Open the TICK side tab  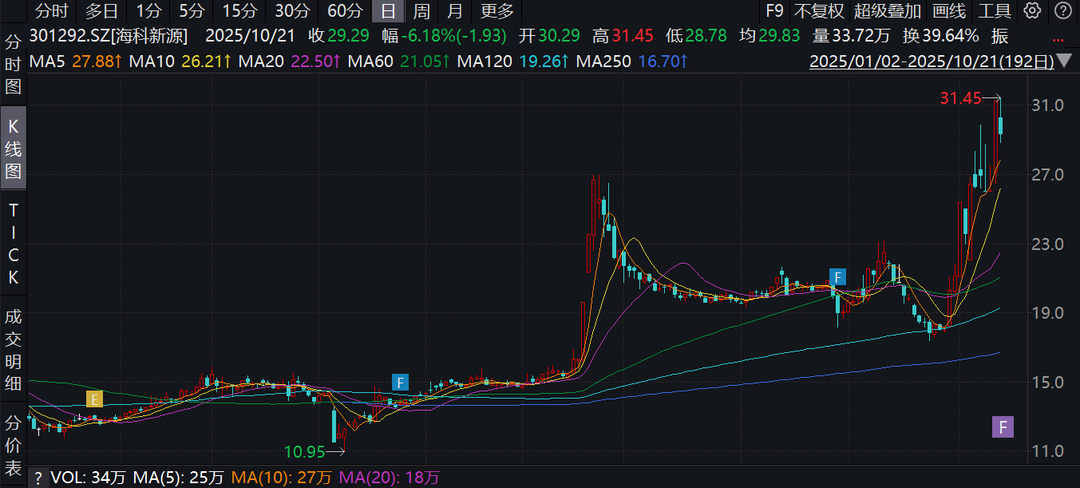point(13,243)
